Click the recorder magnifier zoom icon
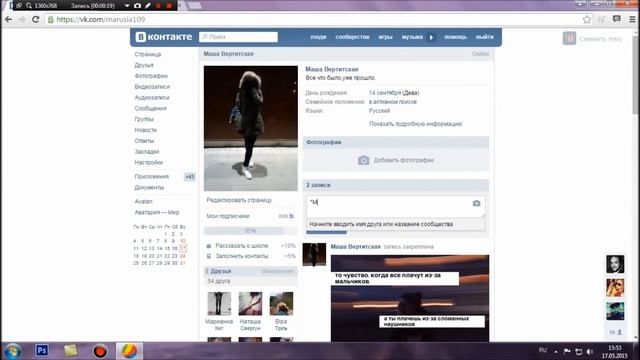Image resolution: width=640 pixels, height=360 pixels. [x=29, y=6]
